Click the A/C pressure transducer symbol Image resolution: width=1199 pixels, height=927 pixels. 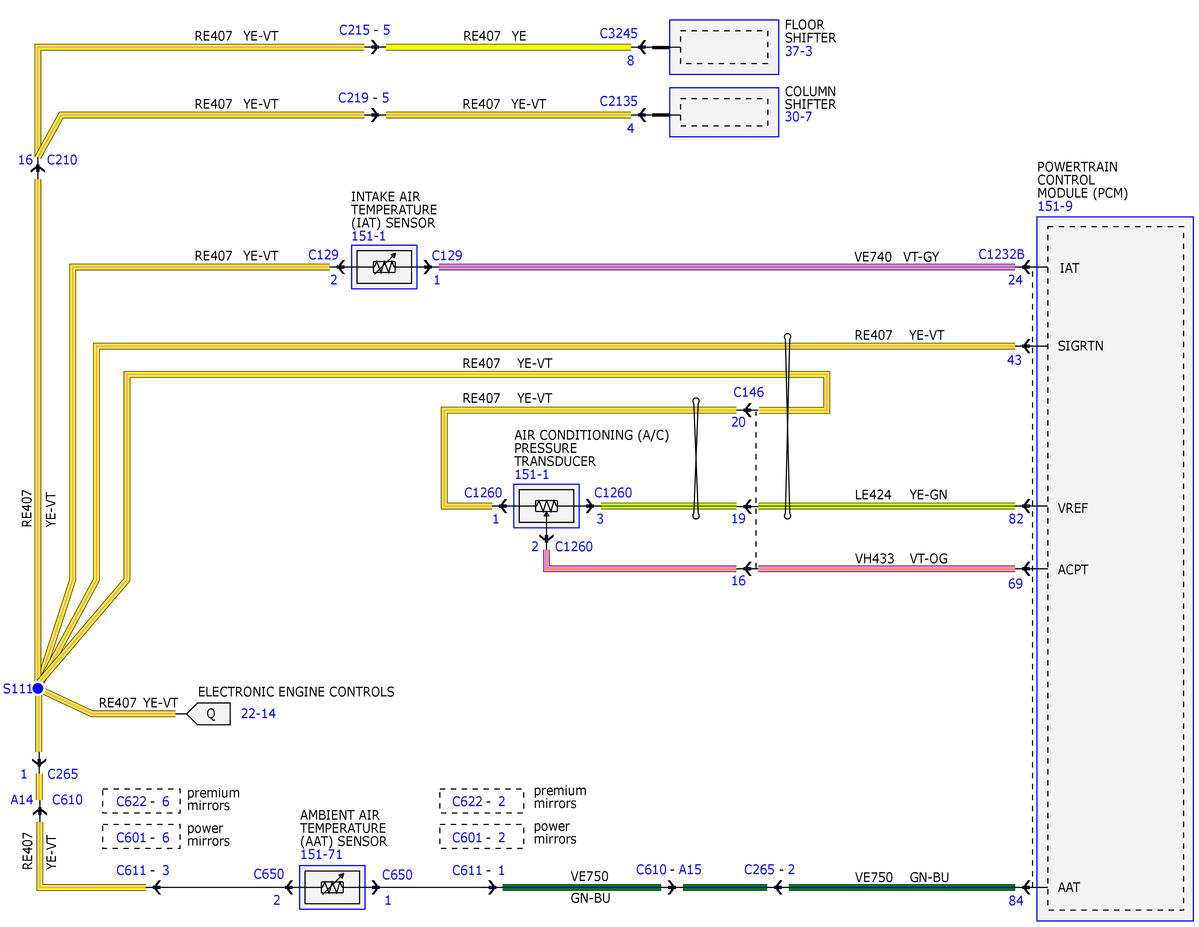[x=546, y=506]
